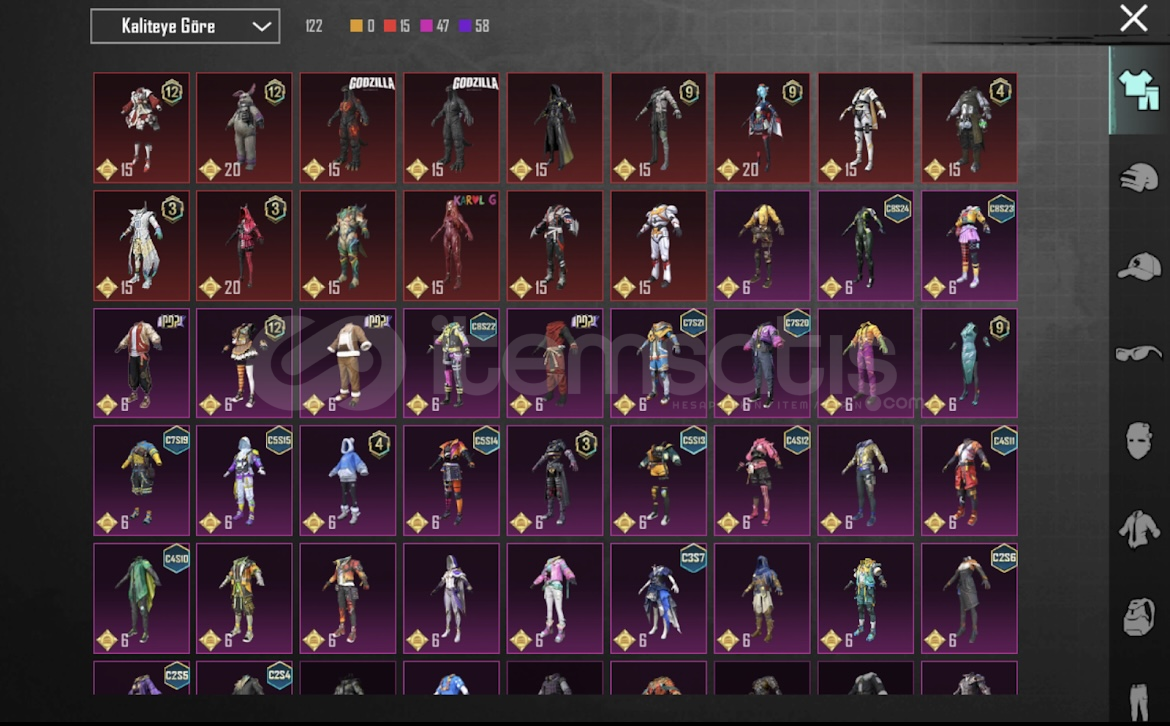
Task: Open the backpack category
Action: click(x=1139, y=616)
